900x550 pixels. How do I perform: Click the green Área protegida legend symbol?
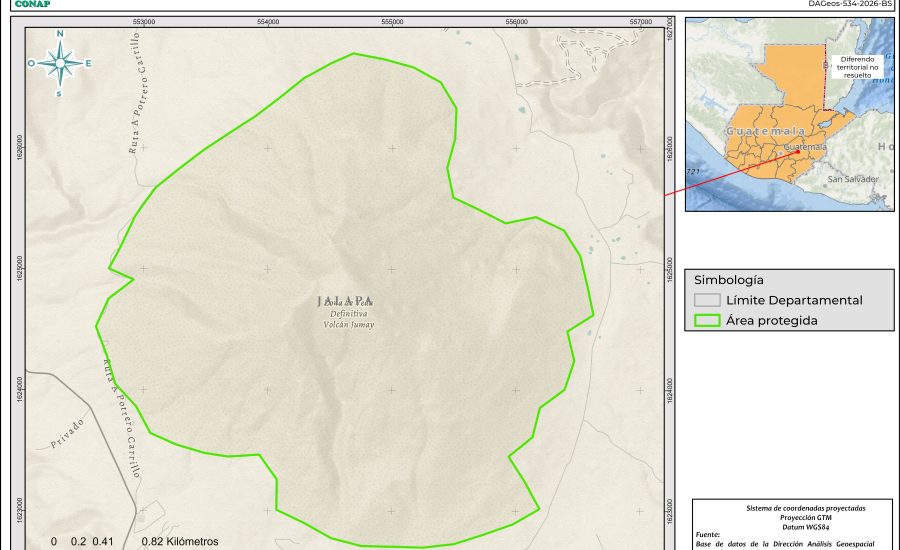click(x=708, y=321)
